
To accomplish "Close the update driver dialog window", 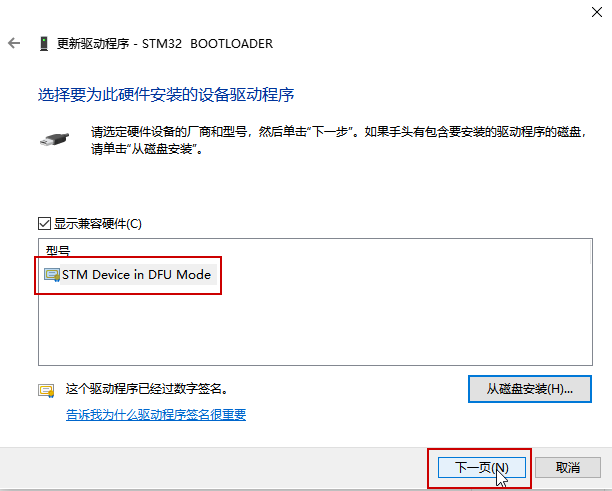I will coord(597,12).
